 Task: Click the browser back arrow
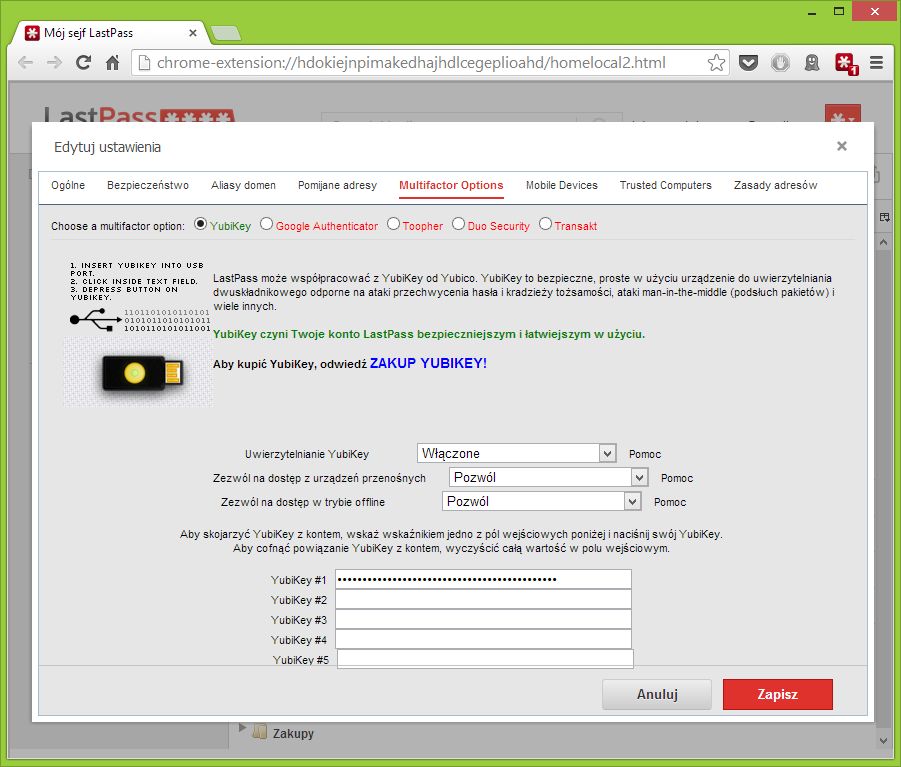click(25, 63)
